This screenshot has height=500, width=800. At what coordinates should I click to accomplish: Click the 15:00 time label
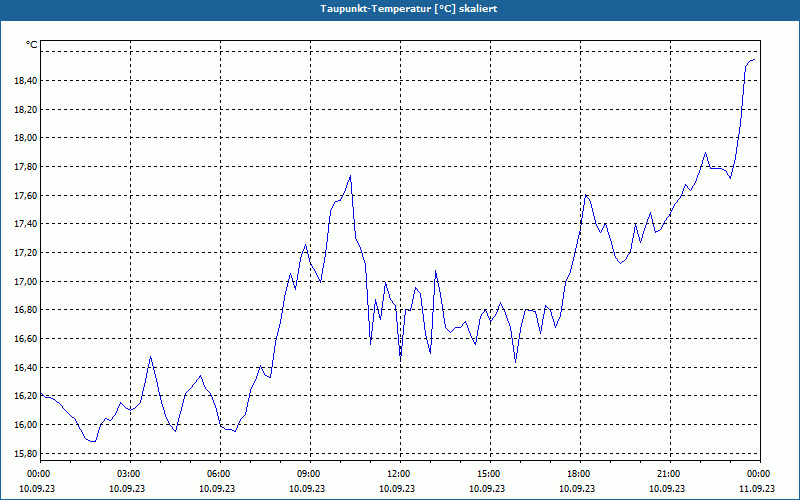pos(490,473)
